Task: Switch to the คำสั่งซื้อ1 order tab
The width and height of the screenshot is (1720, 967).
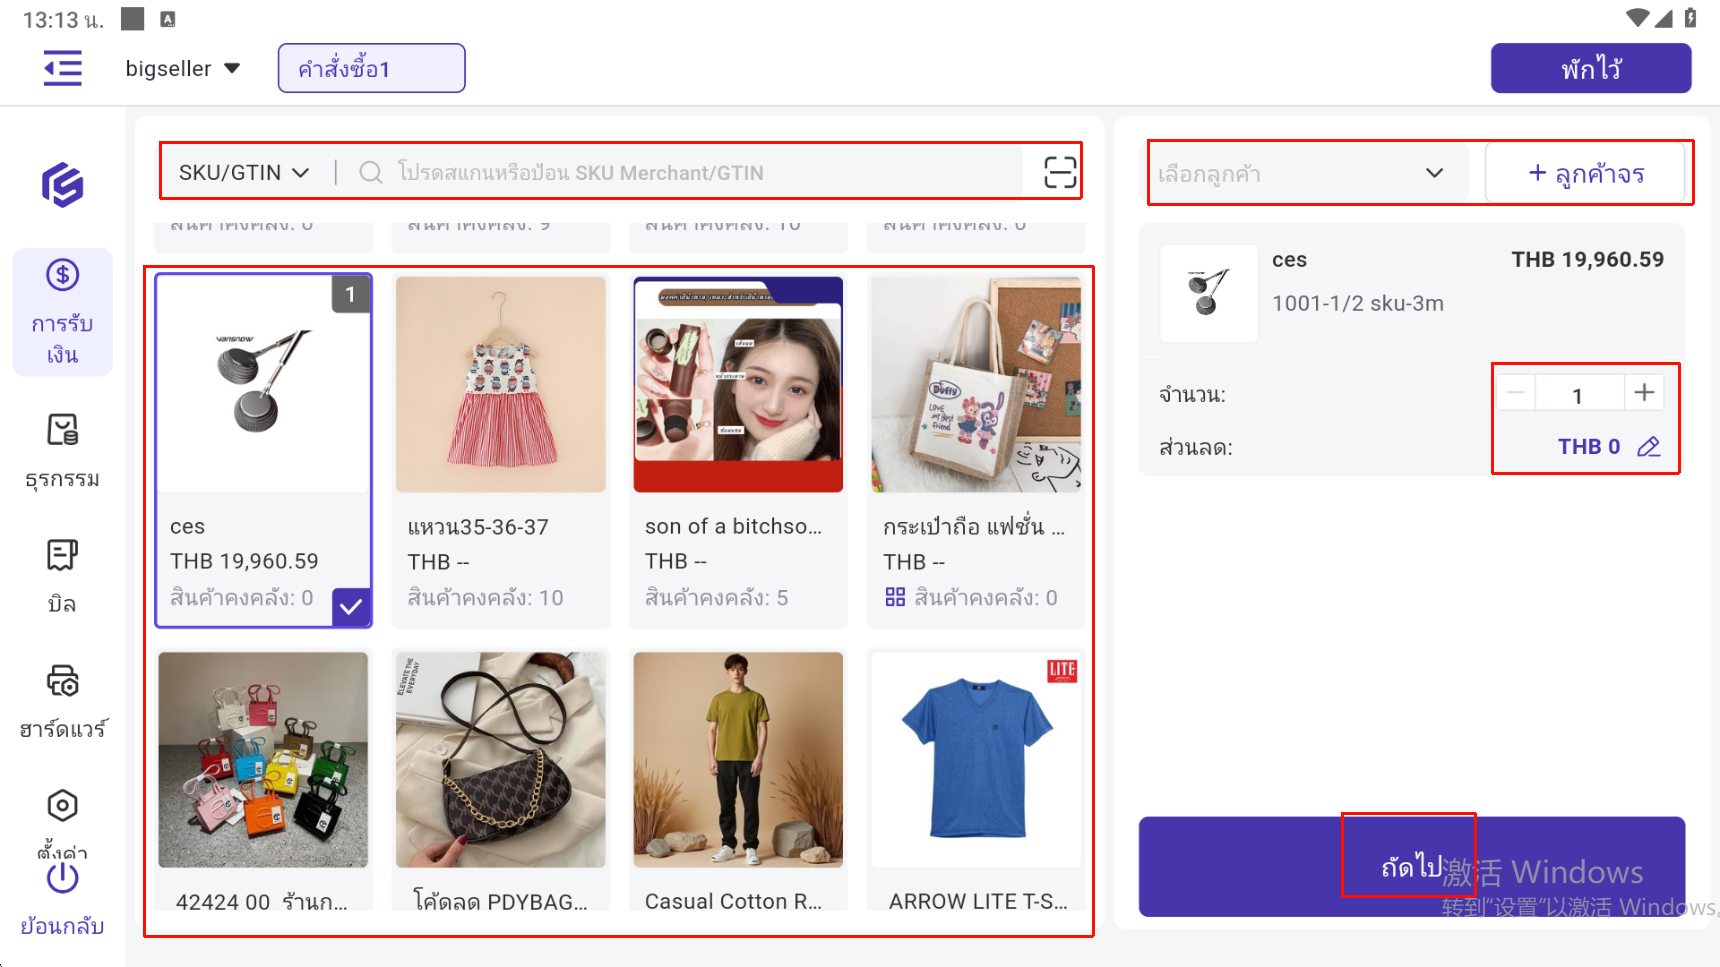Action: point(371,69)
